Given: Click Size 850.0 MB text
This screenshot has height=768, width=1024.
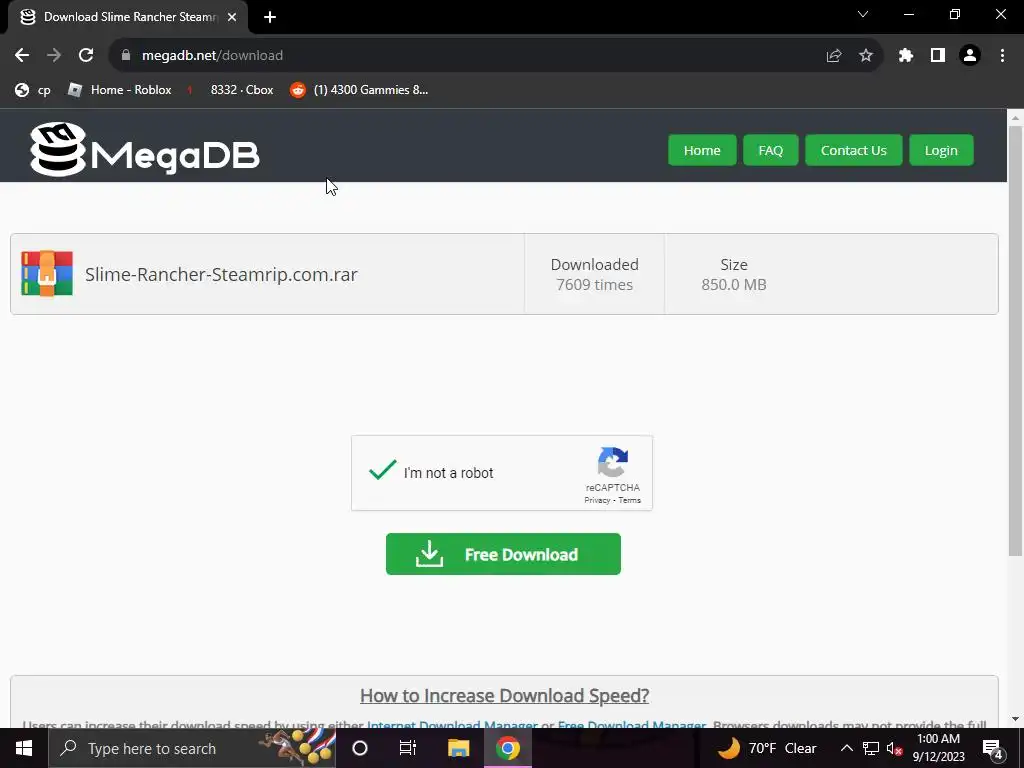Looking at the screenshot, I should (x=734, y=274).
